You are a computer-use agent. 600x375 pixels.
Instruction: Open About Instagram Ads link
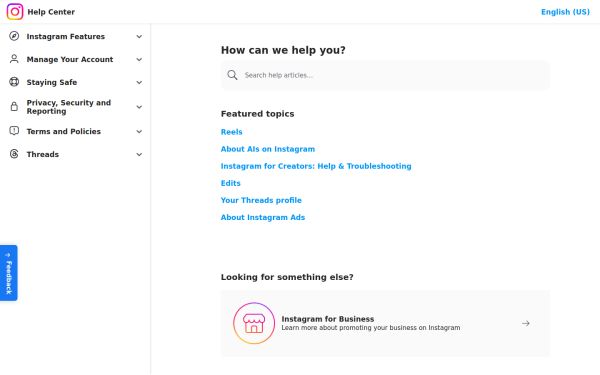pyautogui.click(x=263, y=217)
